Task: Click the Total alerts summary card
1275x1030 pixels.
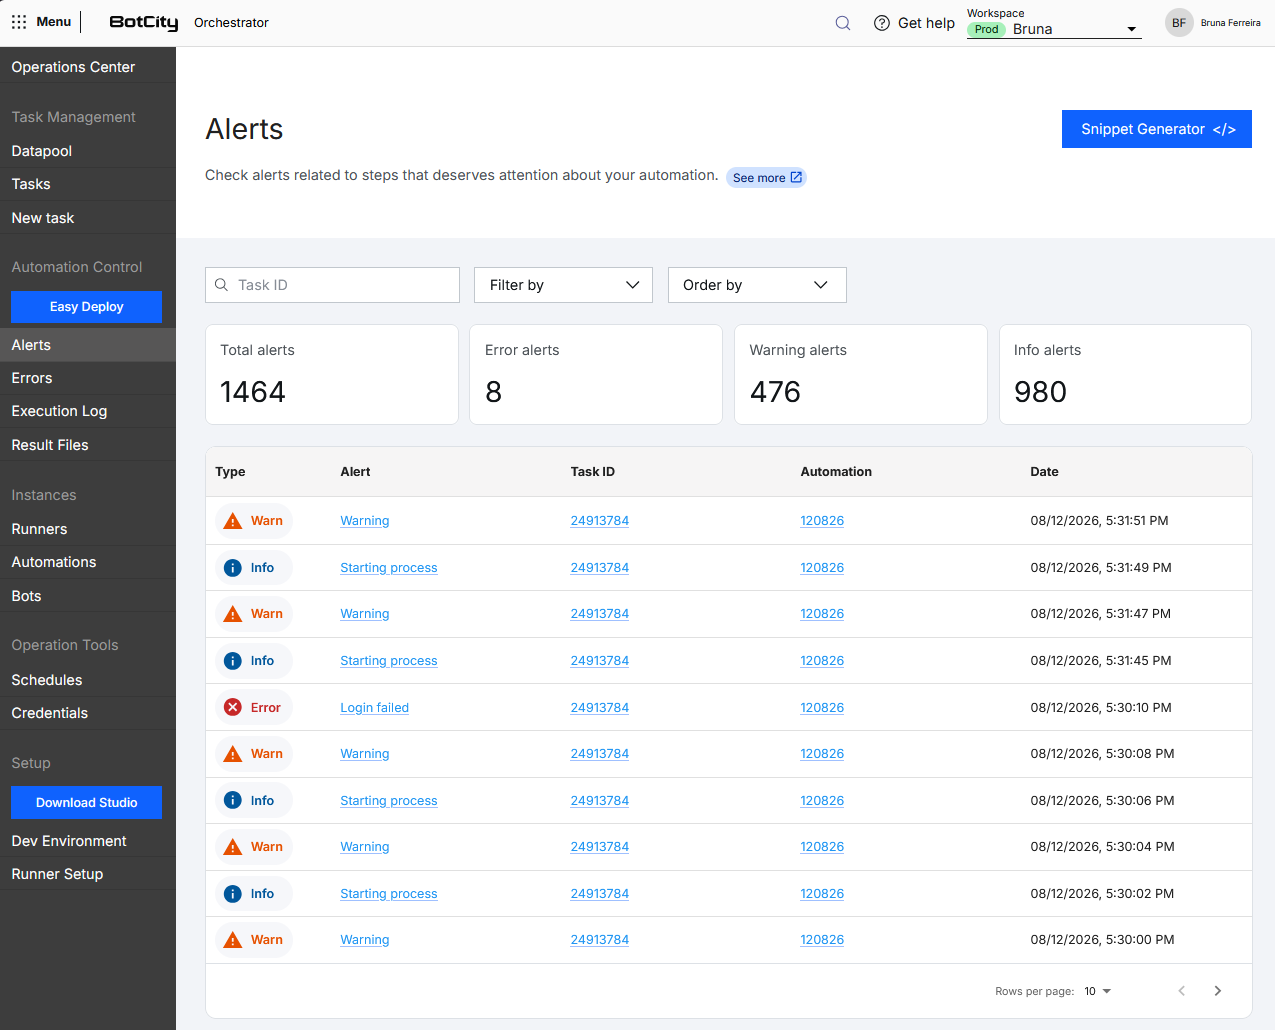Action: [332, 374]
